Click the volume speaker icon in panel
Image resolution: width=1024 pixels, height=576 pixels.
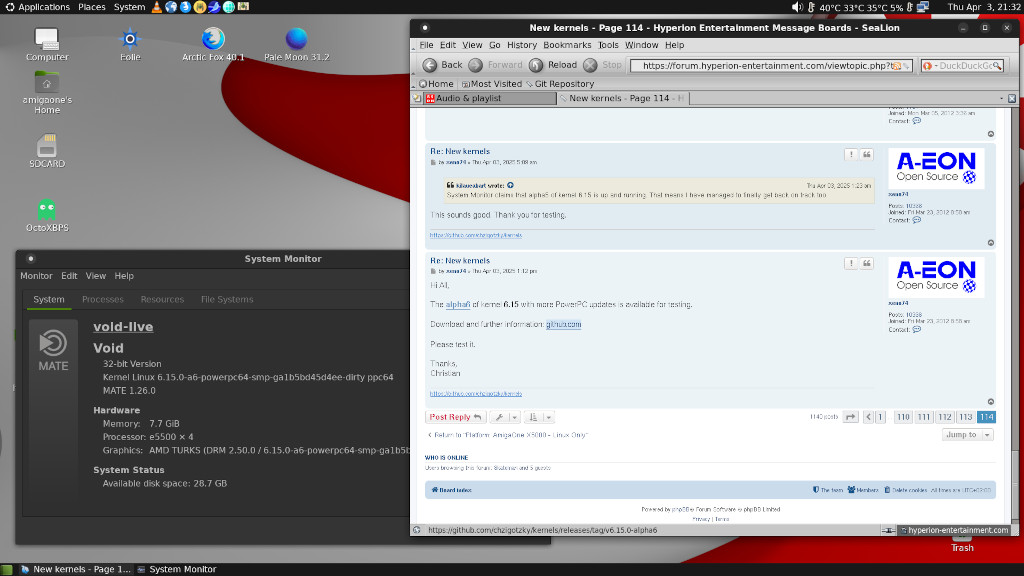797,7
